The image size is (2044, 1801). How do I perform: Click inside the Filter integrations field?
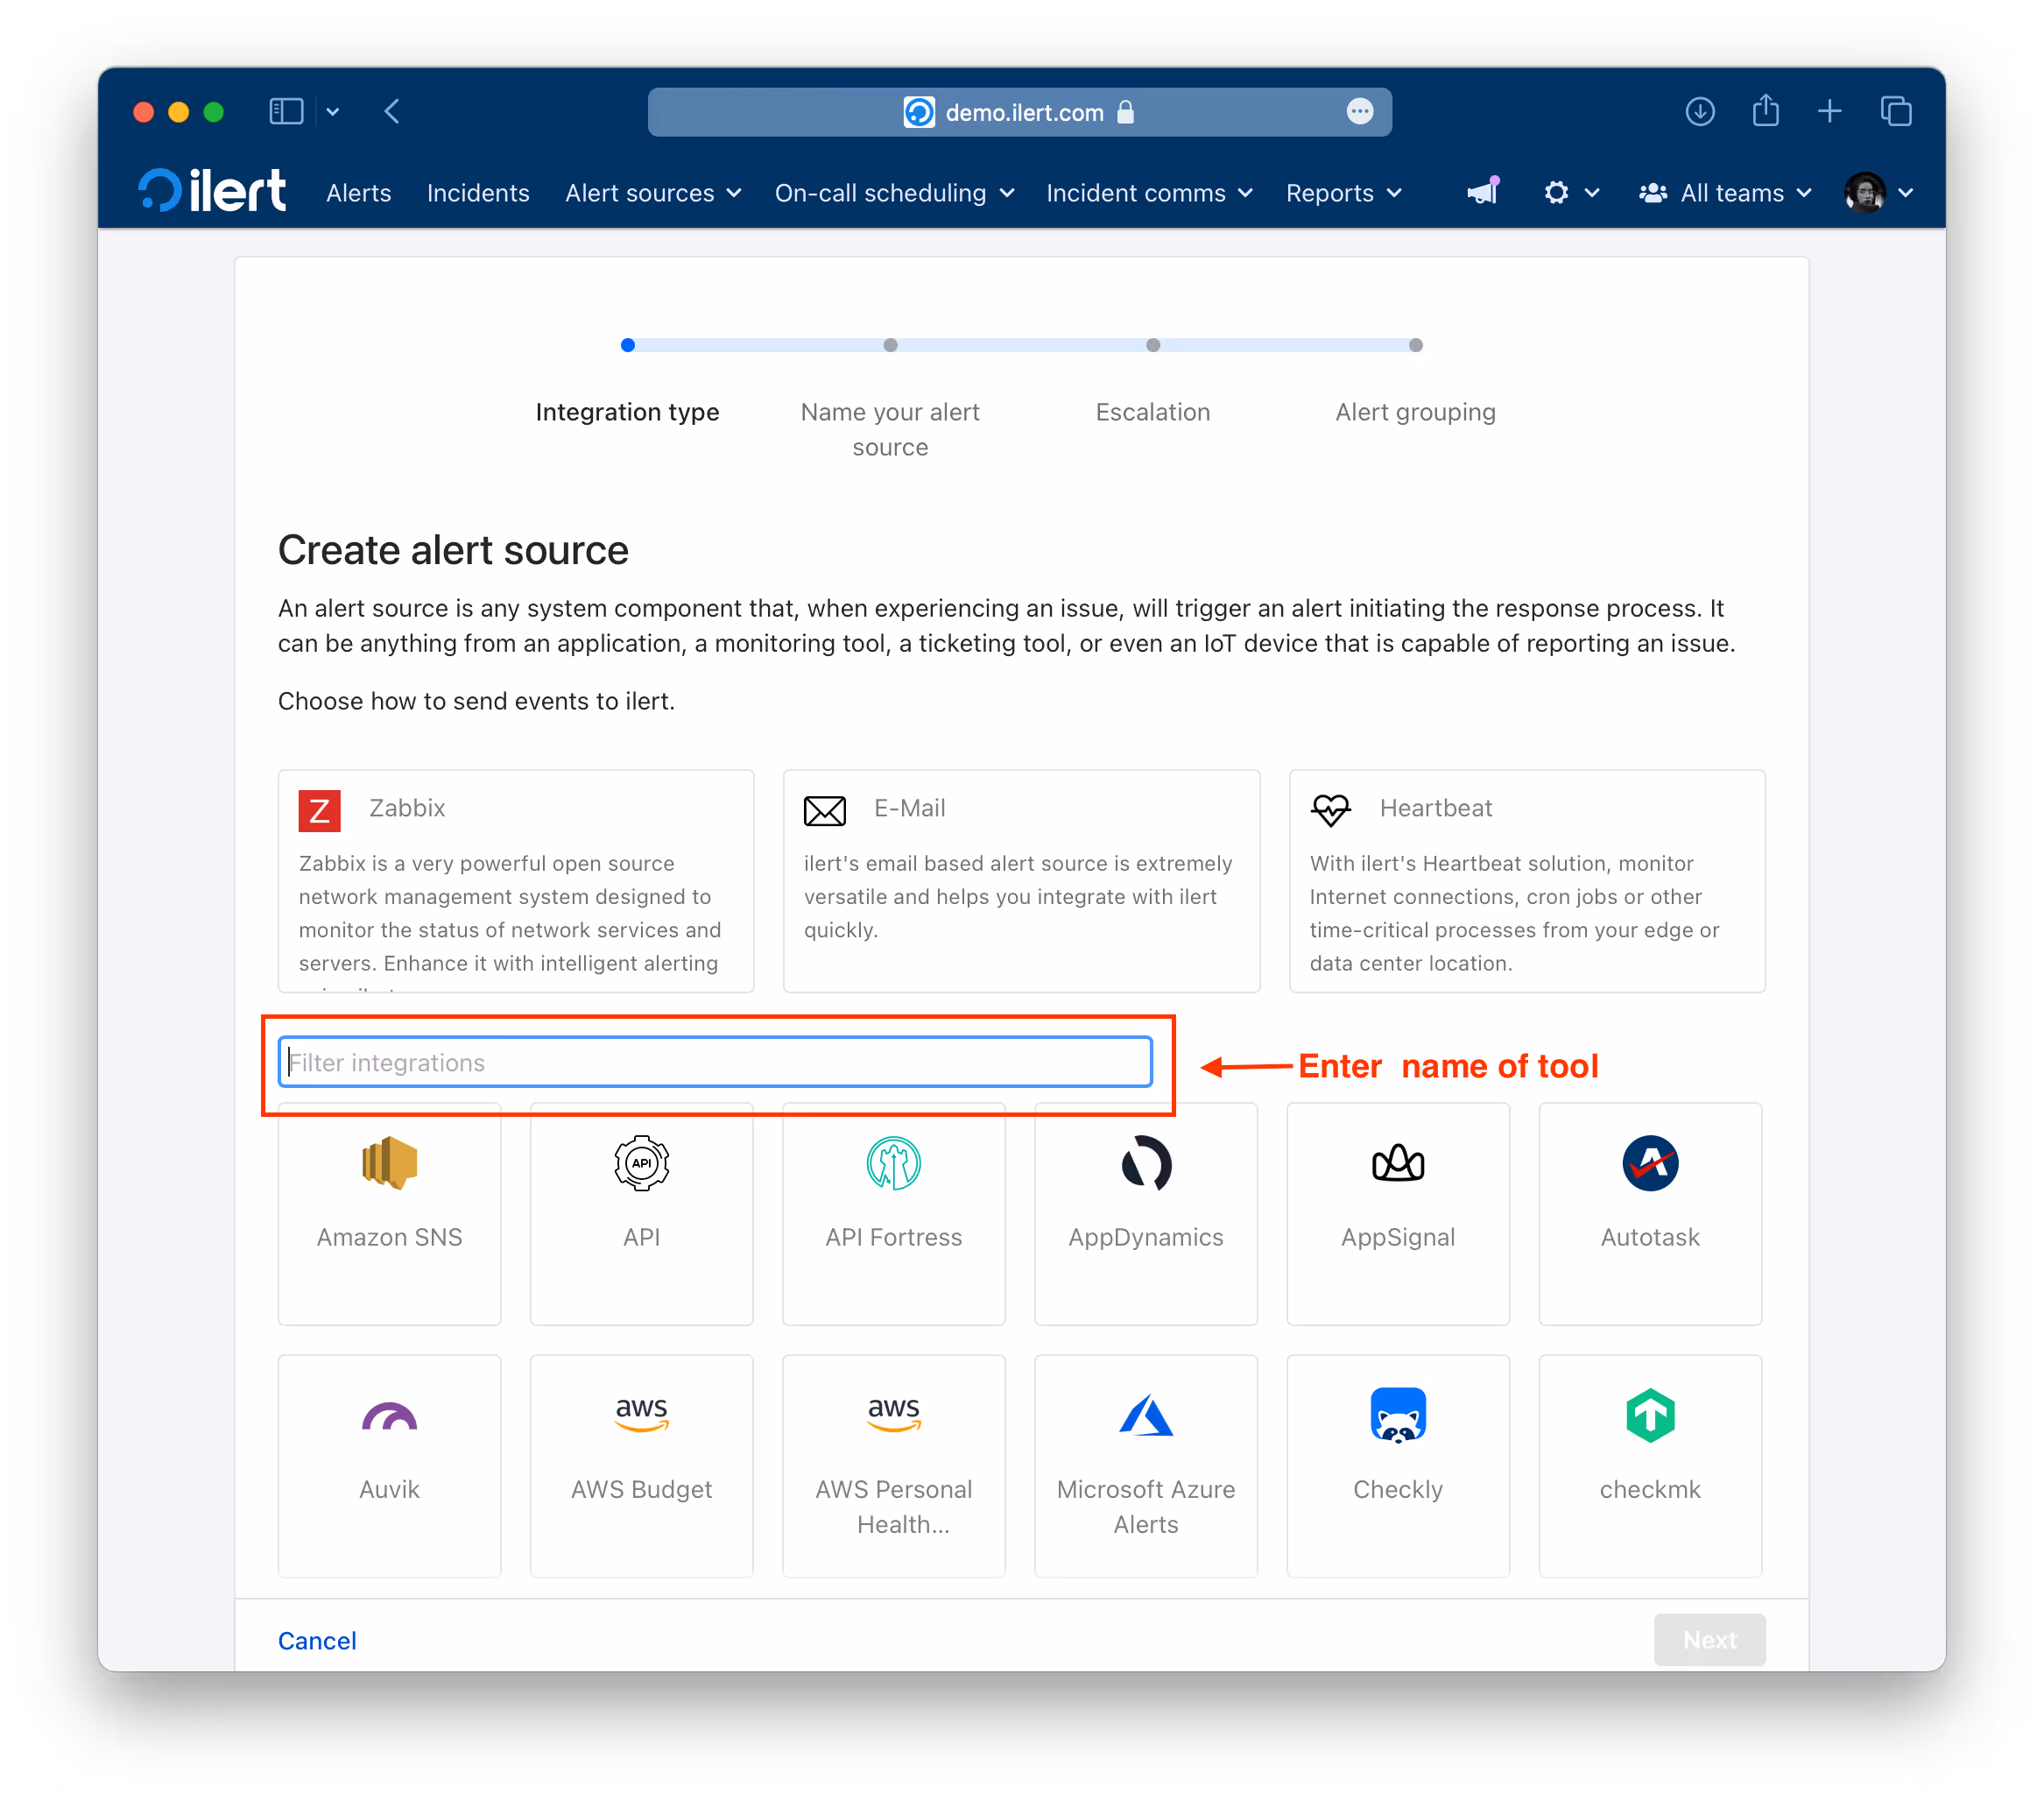(x=714, y=1062)
